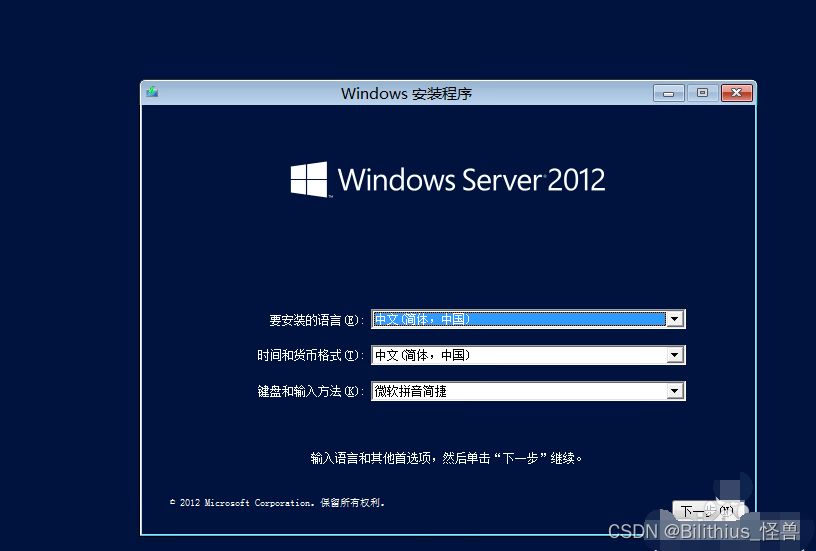Click the 要安装的语言 label
The width and height of the screenshot is (816, 551).
coord(316,320)
